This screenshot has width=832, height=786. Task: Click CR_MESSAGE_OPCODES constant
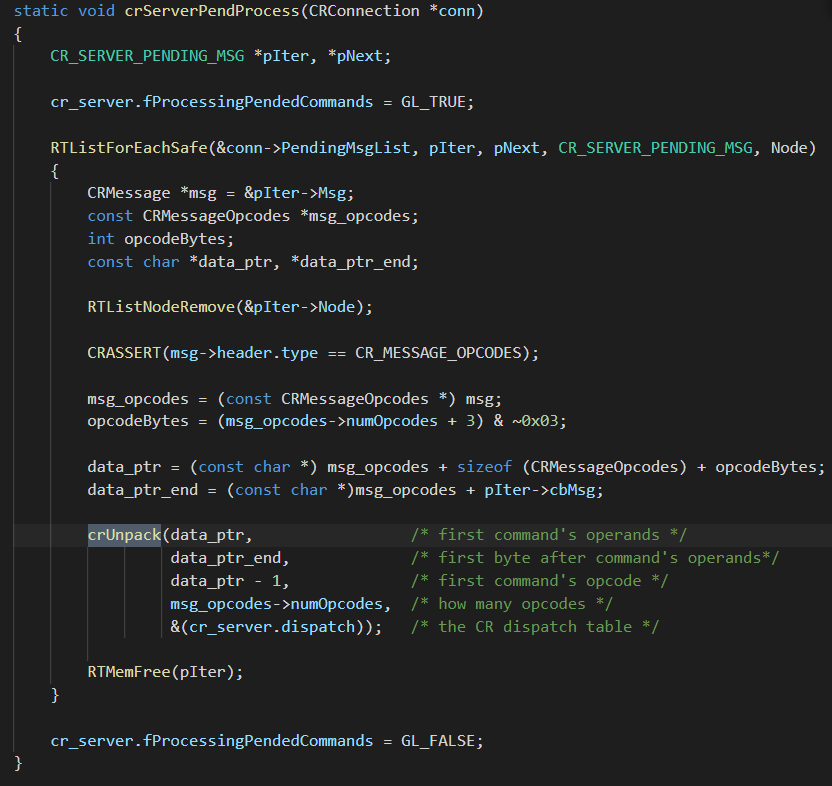click(x=438, y=353)
